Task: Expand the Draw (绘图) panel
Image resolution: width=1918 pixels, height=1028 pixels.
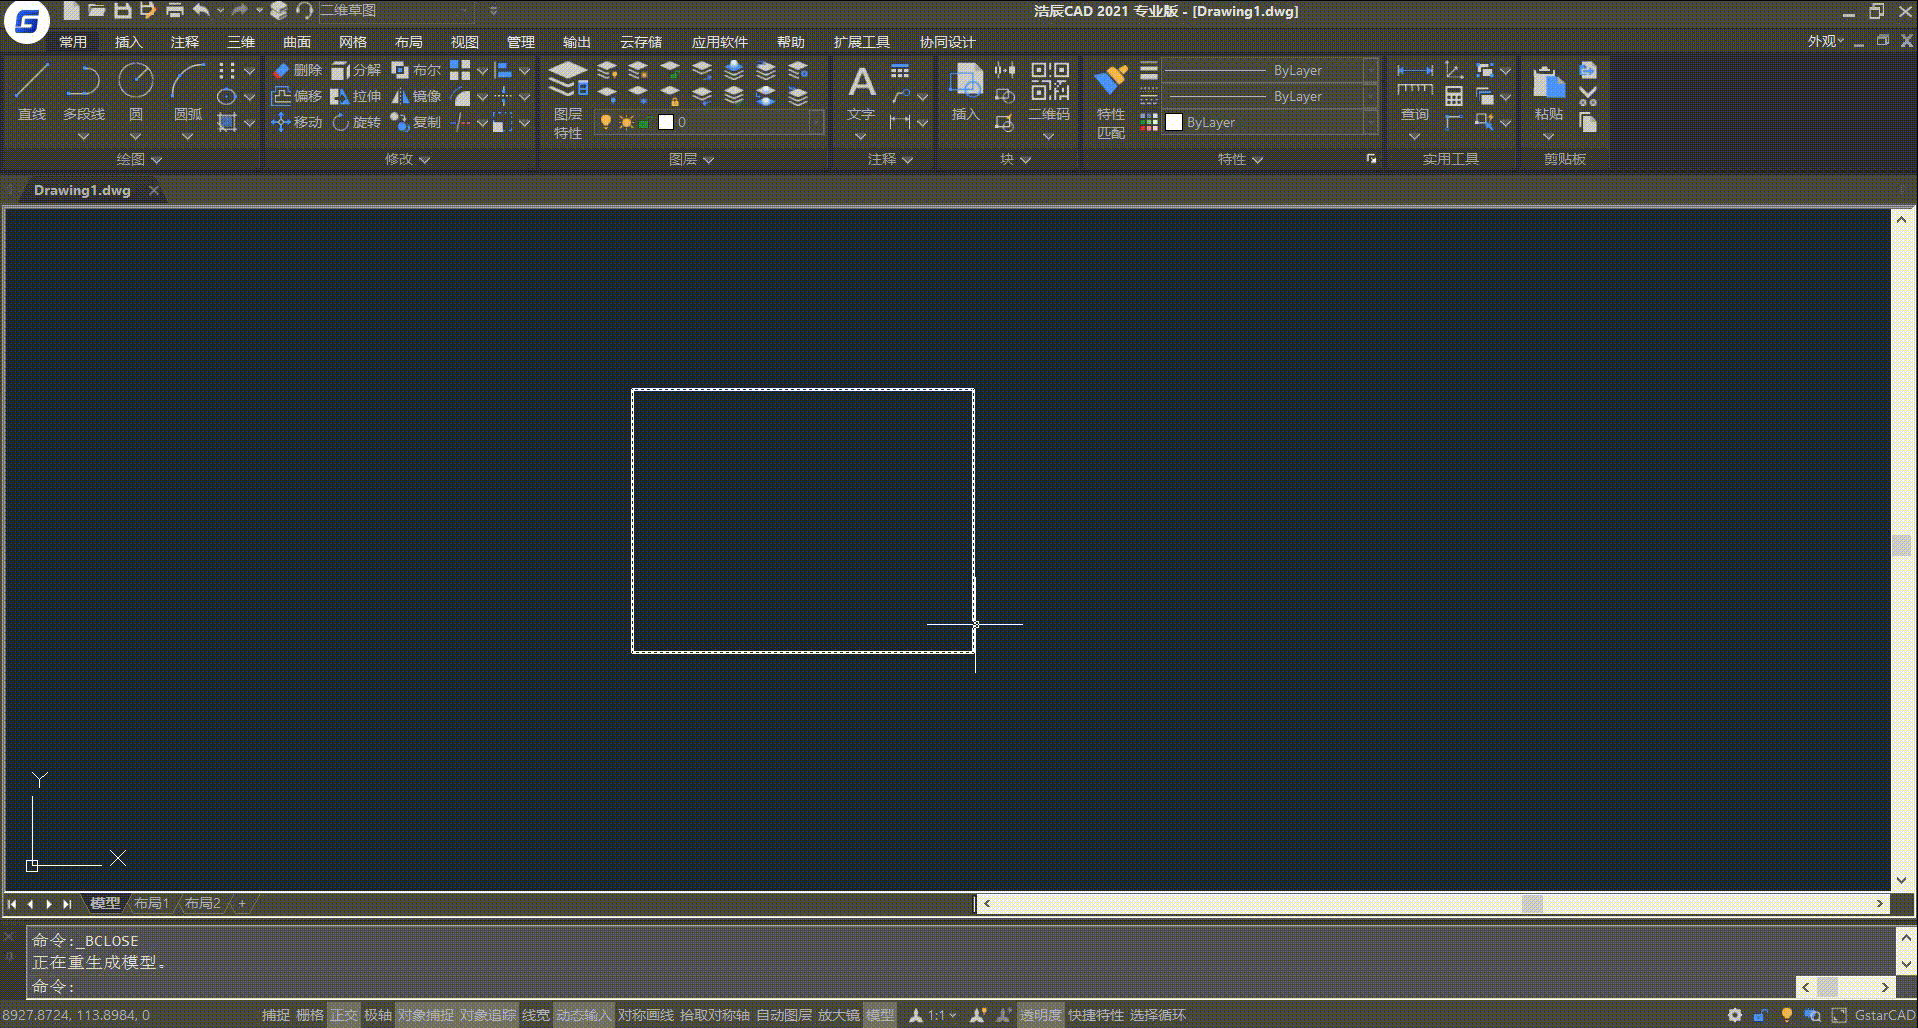Action: click(139, 159)
